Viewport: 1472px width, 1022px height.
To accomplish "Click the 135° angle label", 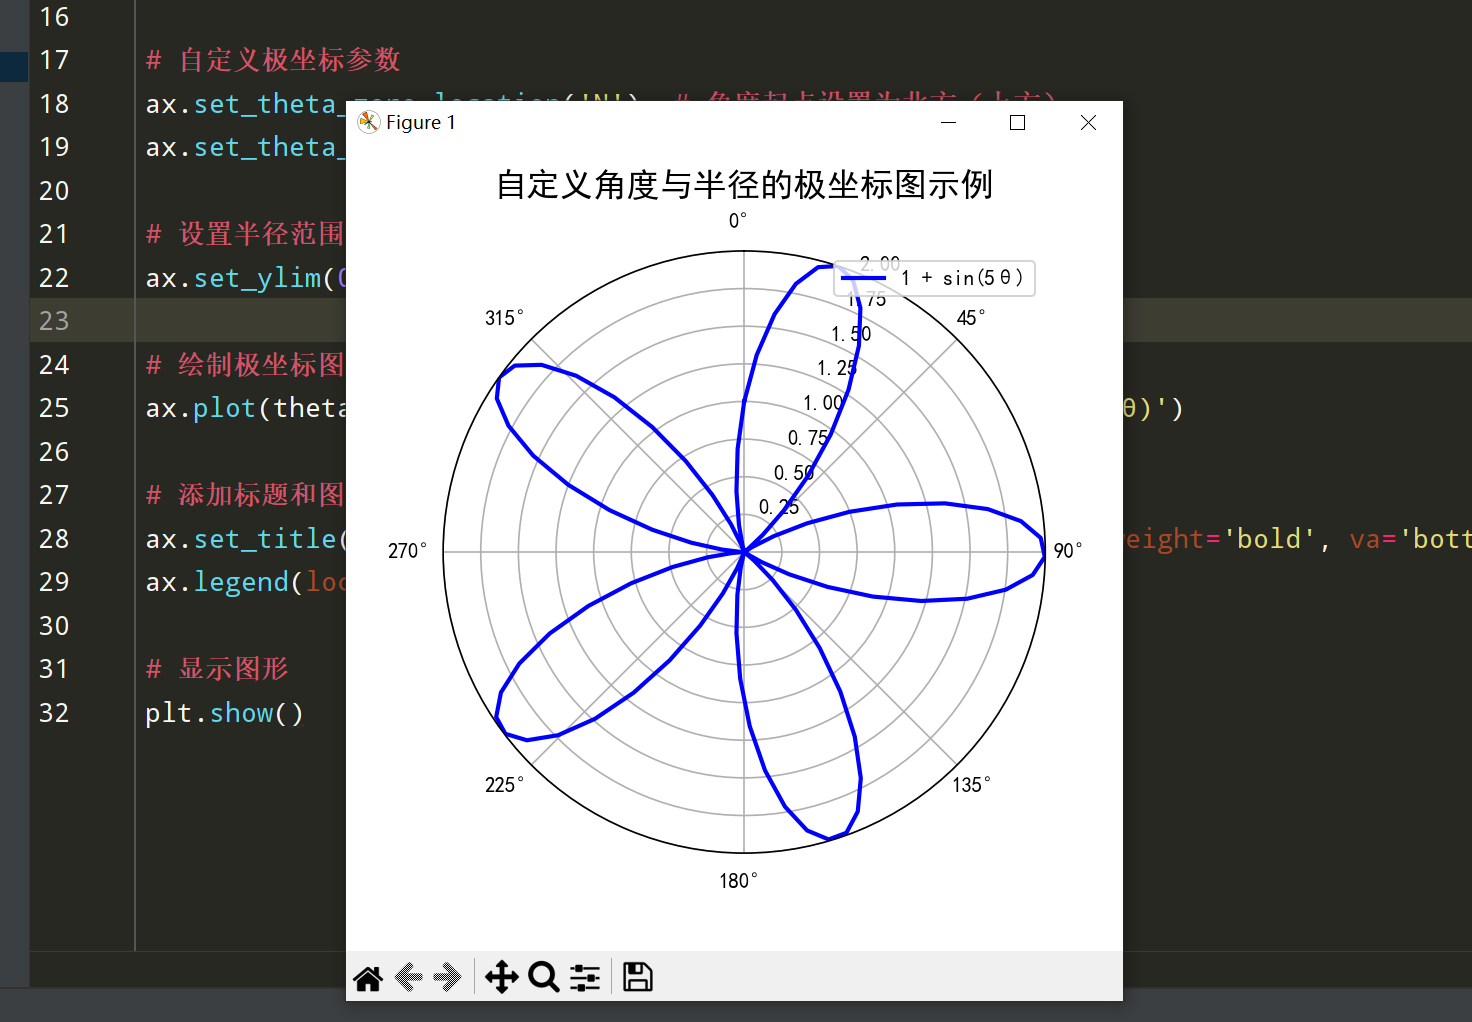I will click(x=971, y=784).
